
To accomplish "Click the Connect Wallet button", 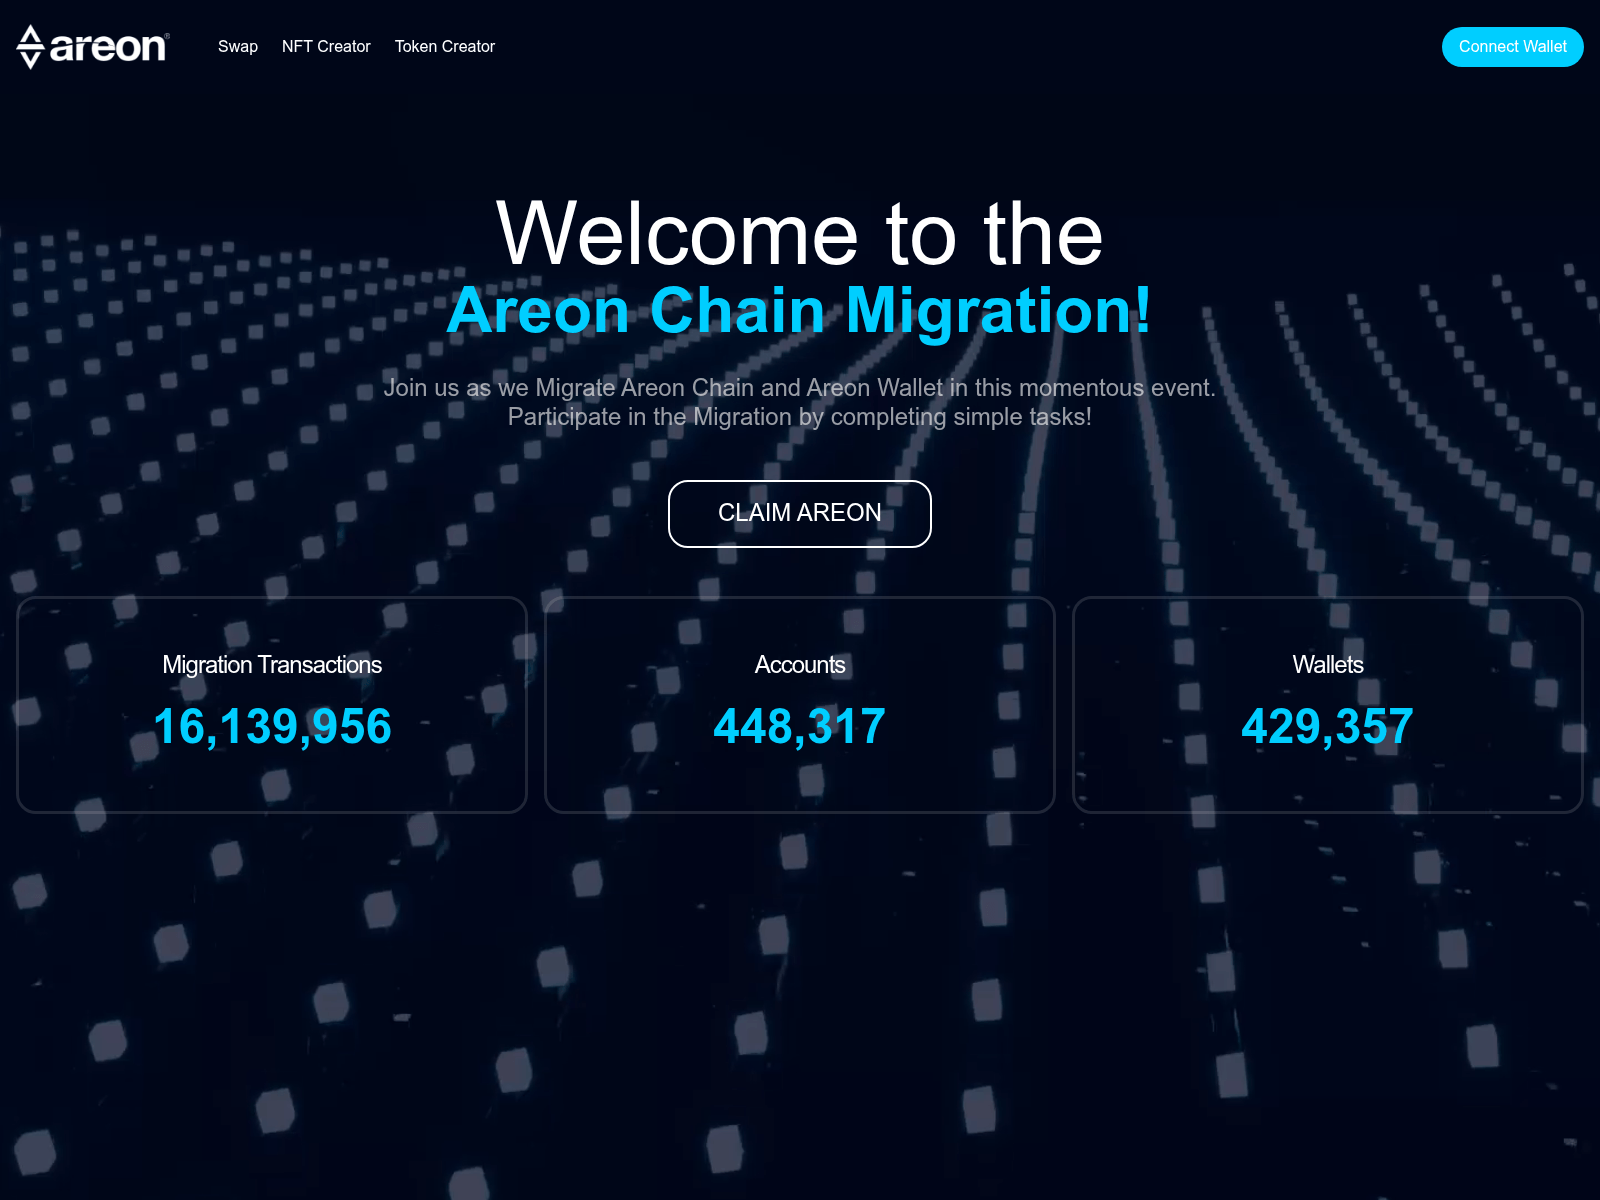I will coord(1512,47).
